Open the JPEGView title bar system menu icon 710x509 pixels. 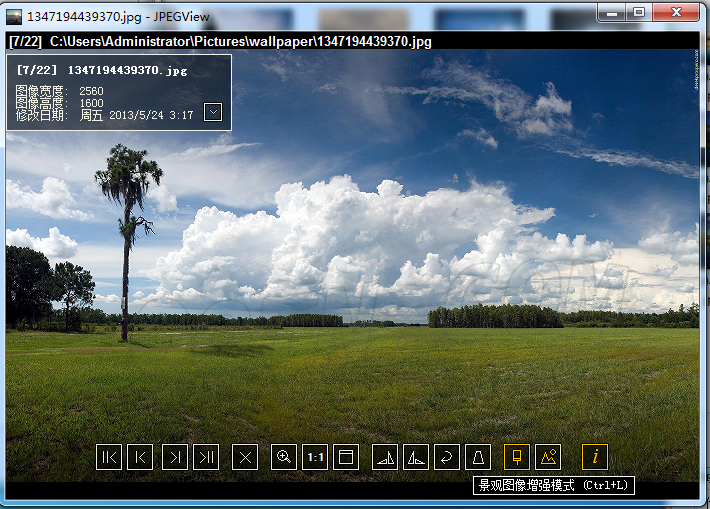(x=12, y=15)
